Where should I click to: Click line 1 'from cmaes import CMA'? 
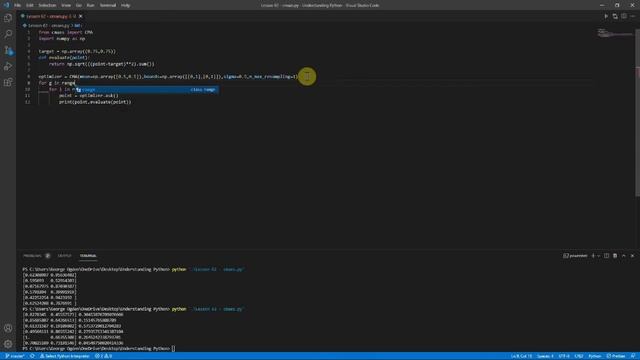pos(65,32)
